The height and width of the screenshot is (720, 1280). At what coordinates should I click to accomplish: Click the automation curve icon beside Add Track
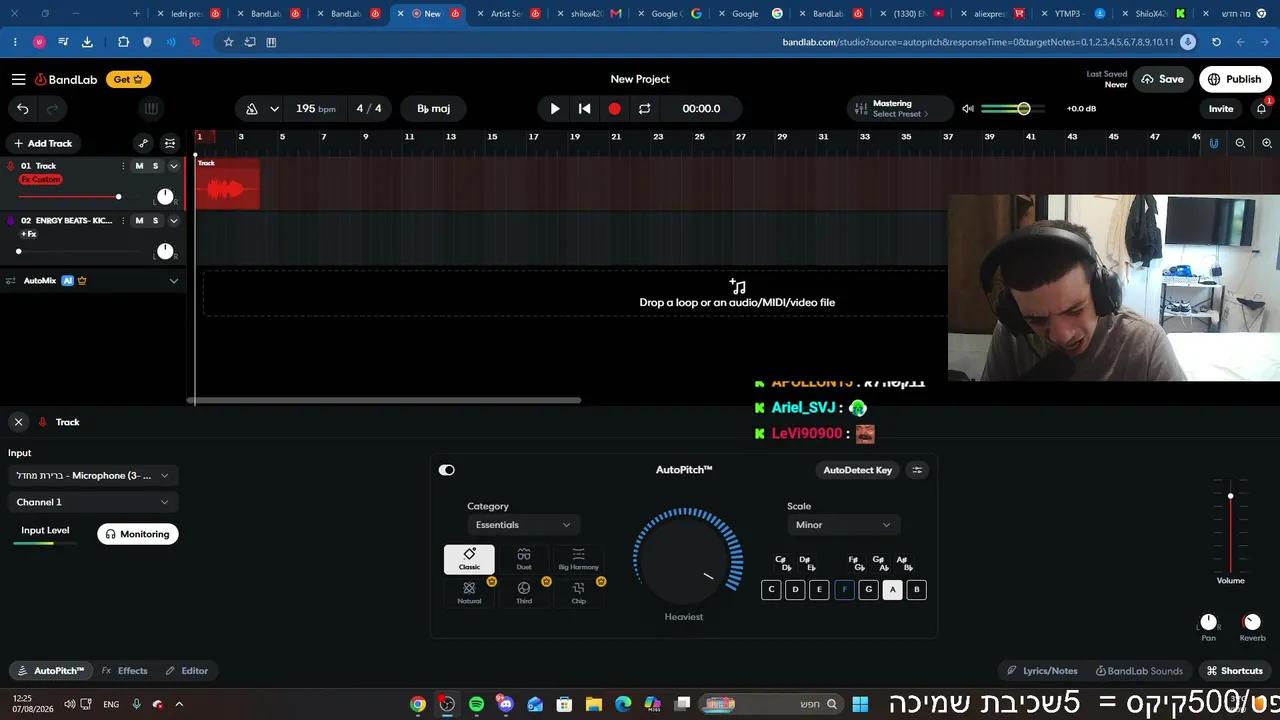tap(143, 143)
